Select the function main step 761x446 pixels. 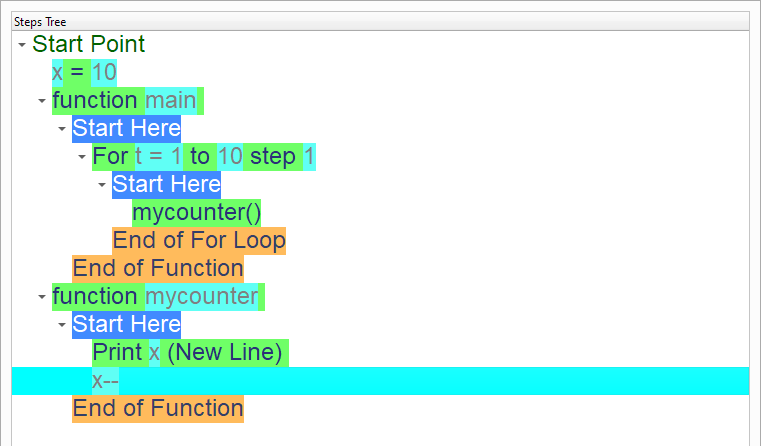[127, 100]
